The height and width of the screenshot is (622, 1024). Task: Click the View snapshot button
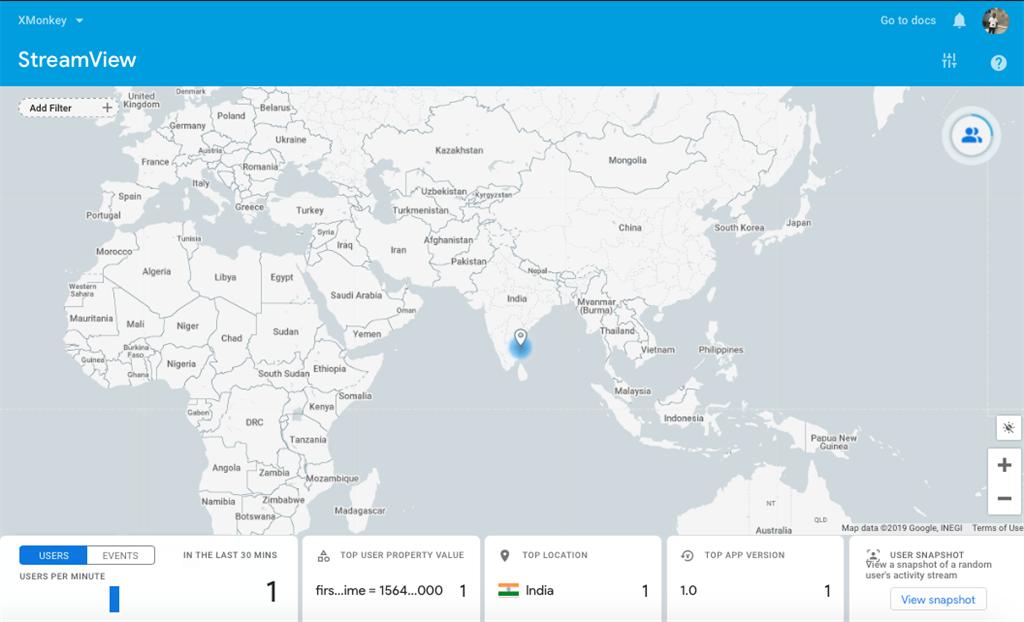[x=938, y=599]
